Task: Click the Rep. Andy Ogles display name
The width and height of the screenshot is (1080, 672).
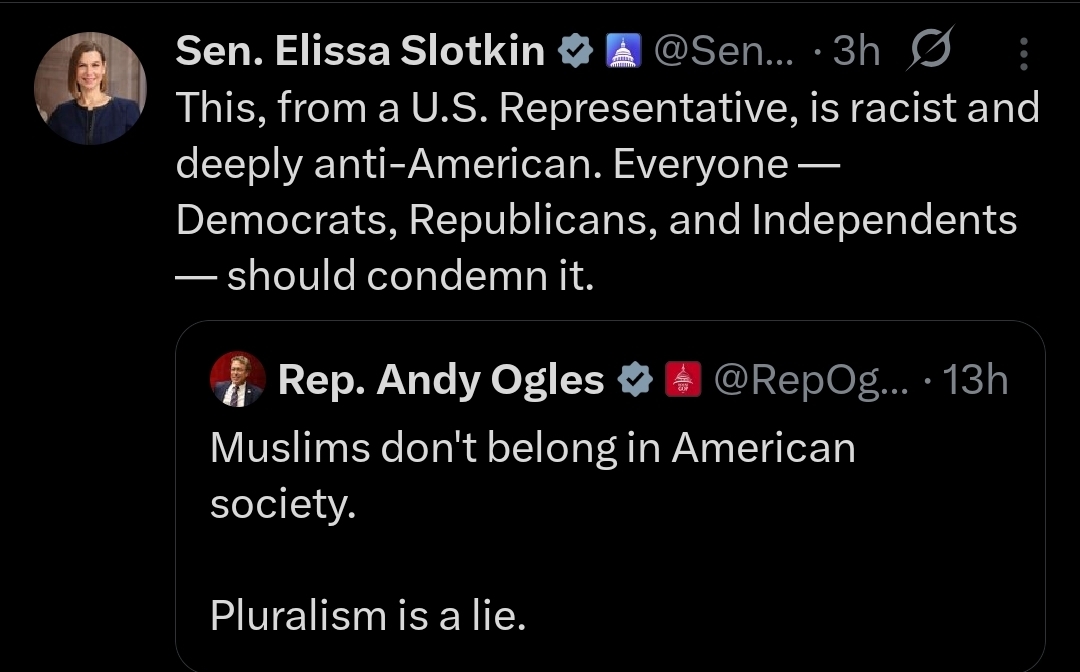Action: tap(441, 380)
